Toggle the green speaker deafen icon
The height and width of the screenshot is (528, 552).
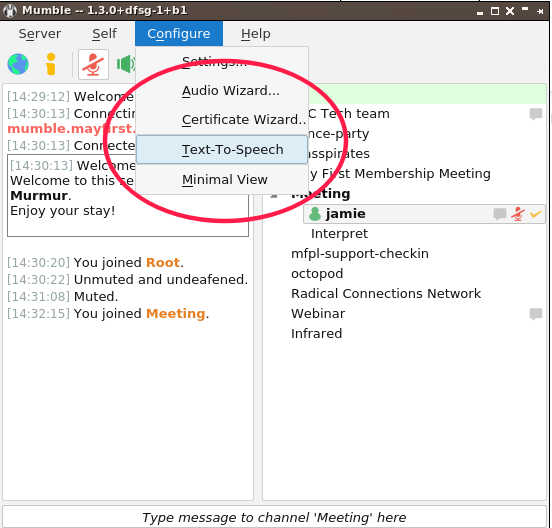126,64
